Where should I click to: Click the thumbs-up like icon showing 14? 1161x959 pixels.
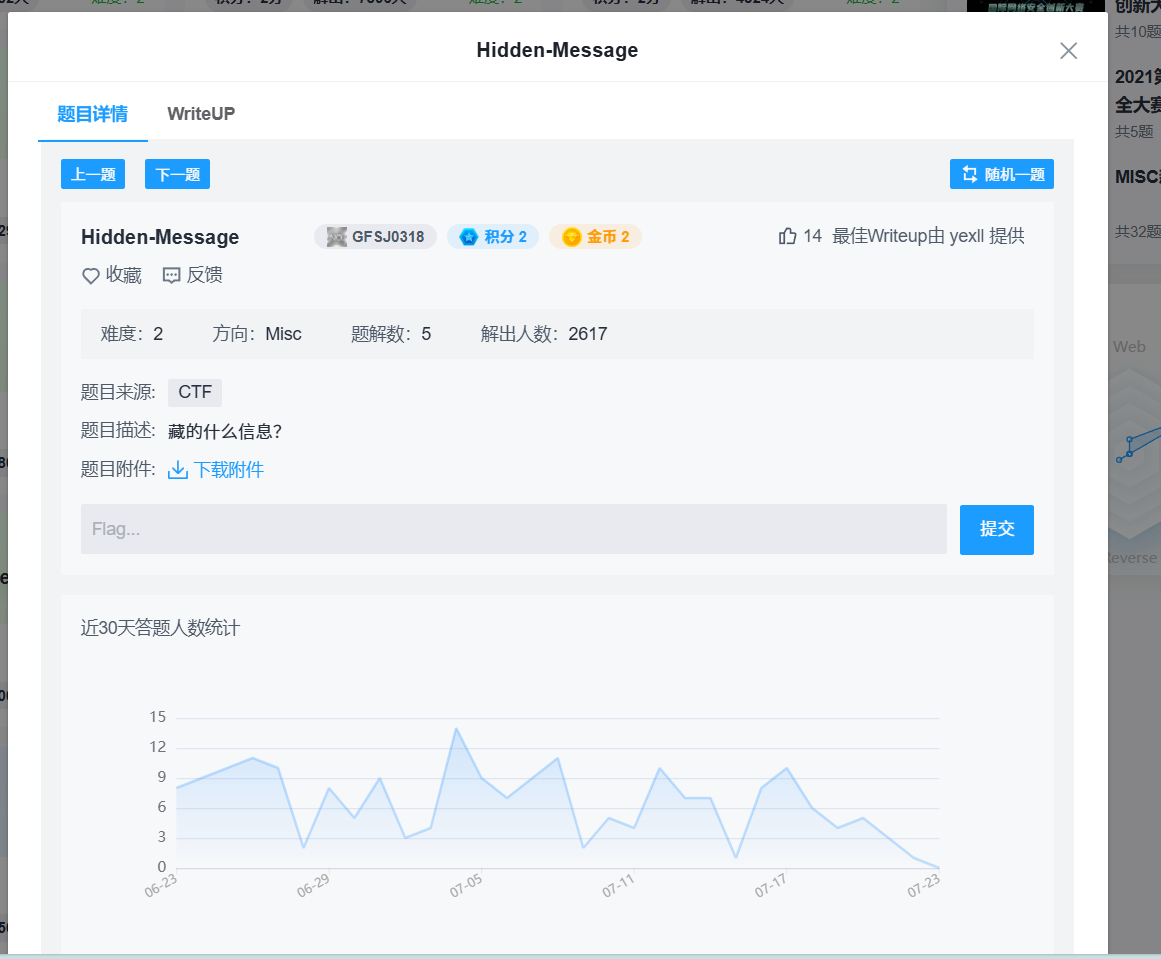click(x=790, y=235)
